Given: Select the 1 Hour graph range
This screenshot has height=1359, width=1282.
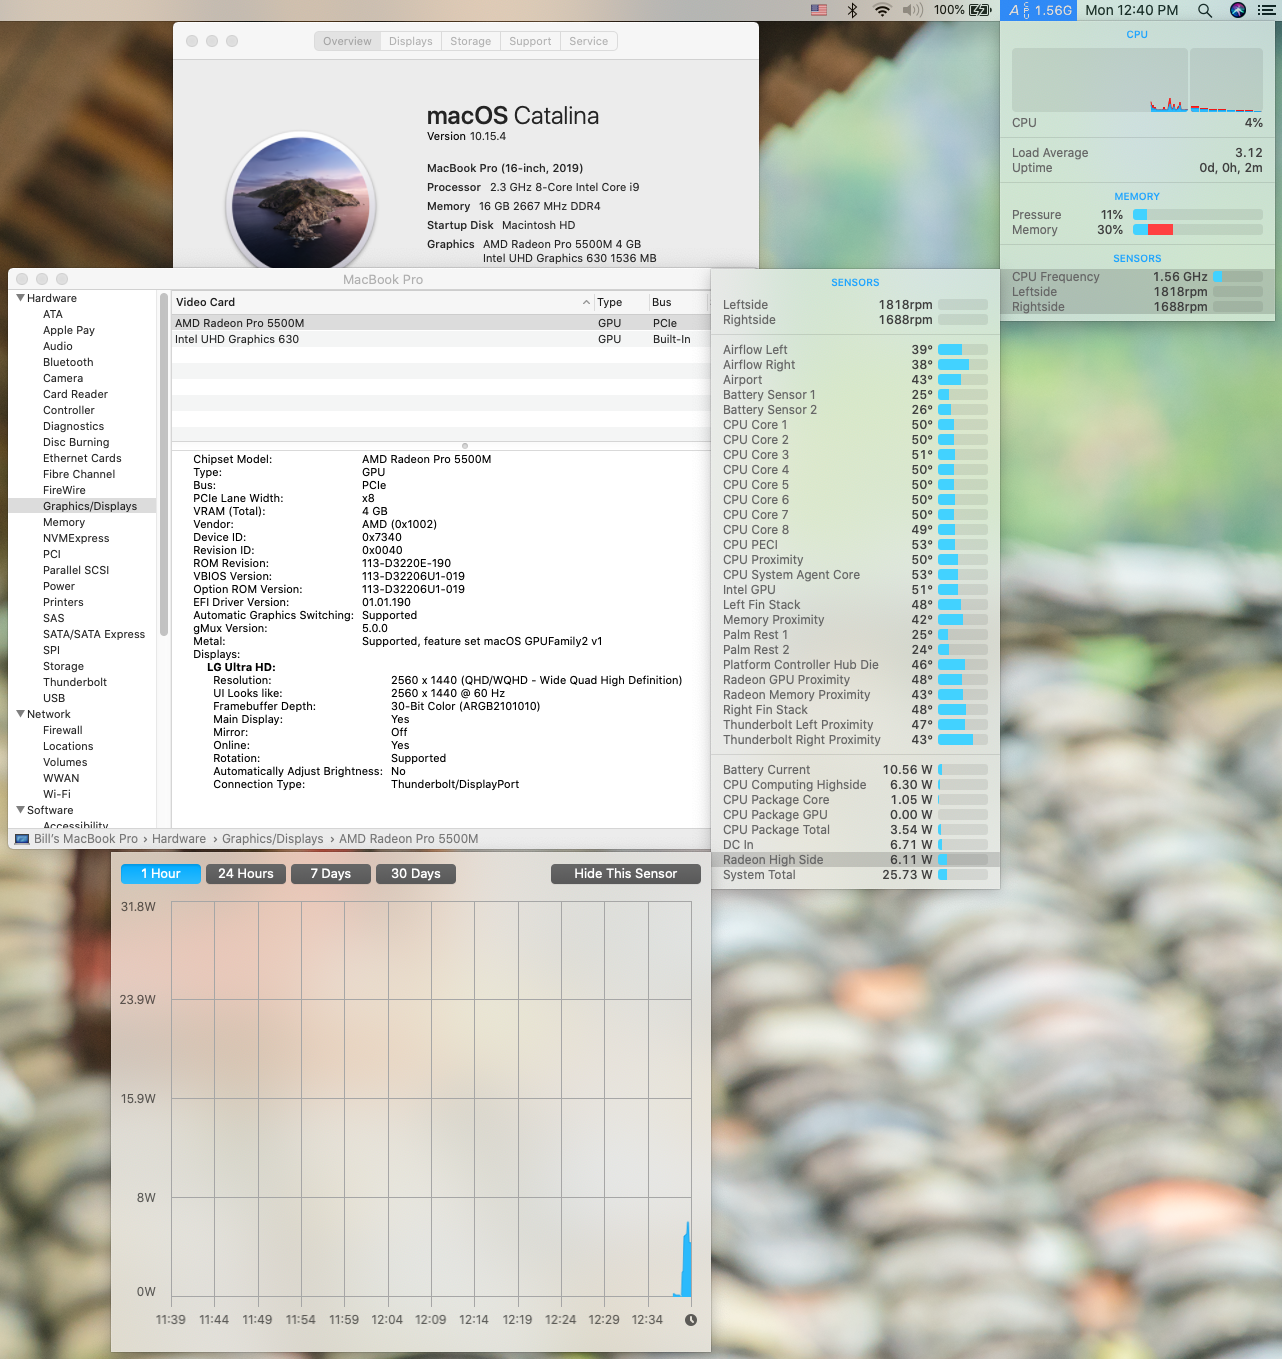Looking at the screenshot, I should coord(161,874).
